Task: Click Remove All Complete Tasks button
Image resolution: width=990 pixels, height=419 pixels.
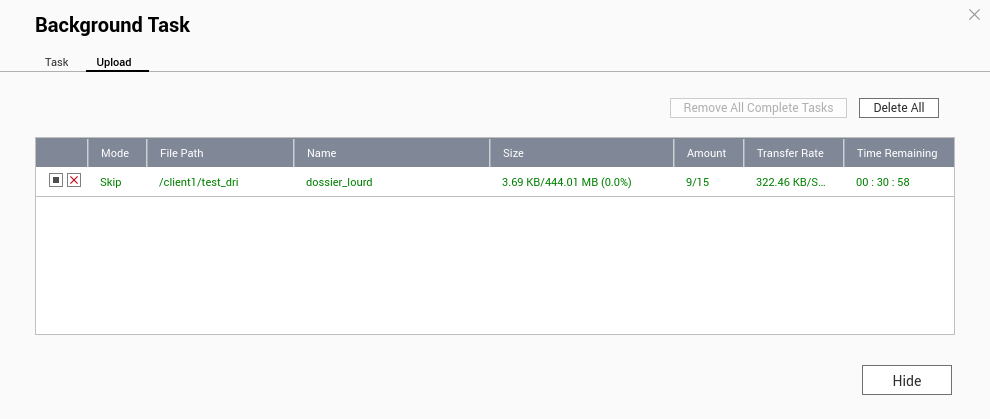Action: pyautogui.click(x=758, y=108)
